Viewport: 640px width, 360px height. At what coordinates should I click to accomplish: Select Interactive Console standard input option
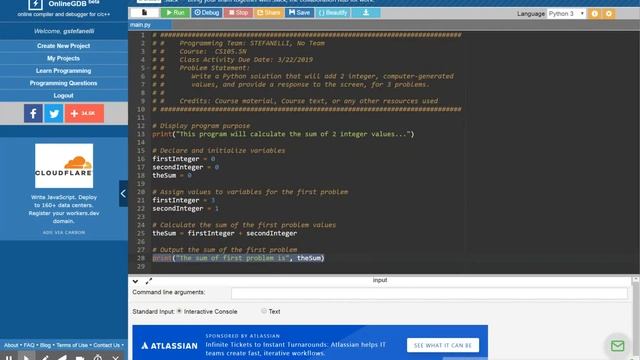click(x=179, y=311)
